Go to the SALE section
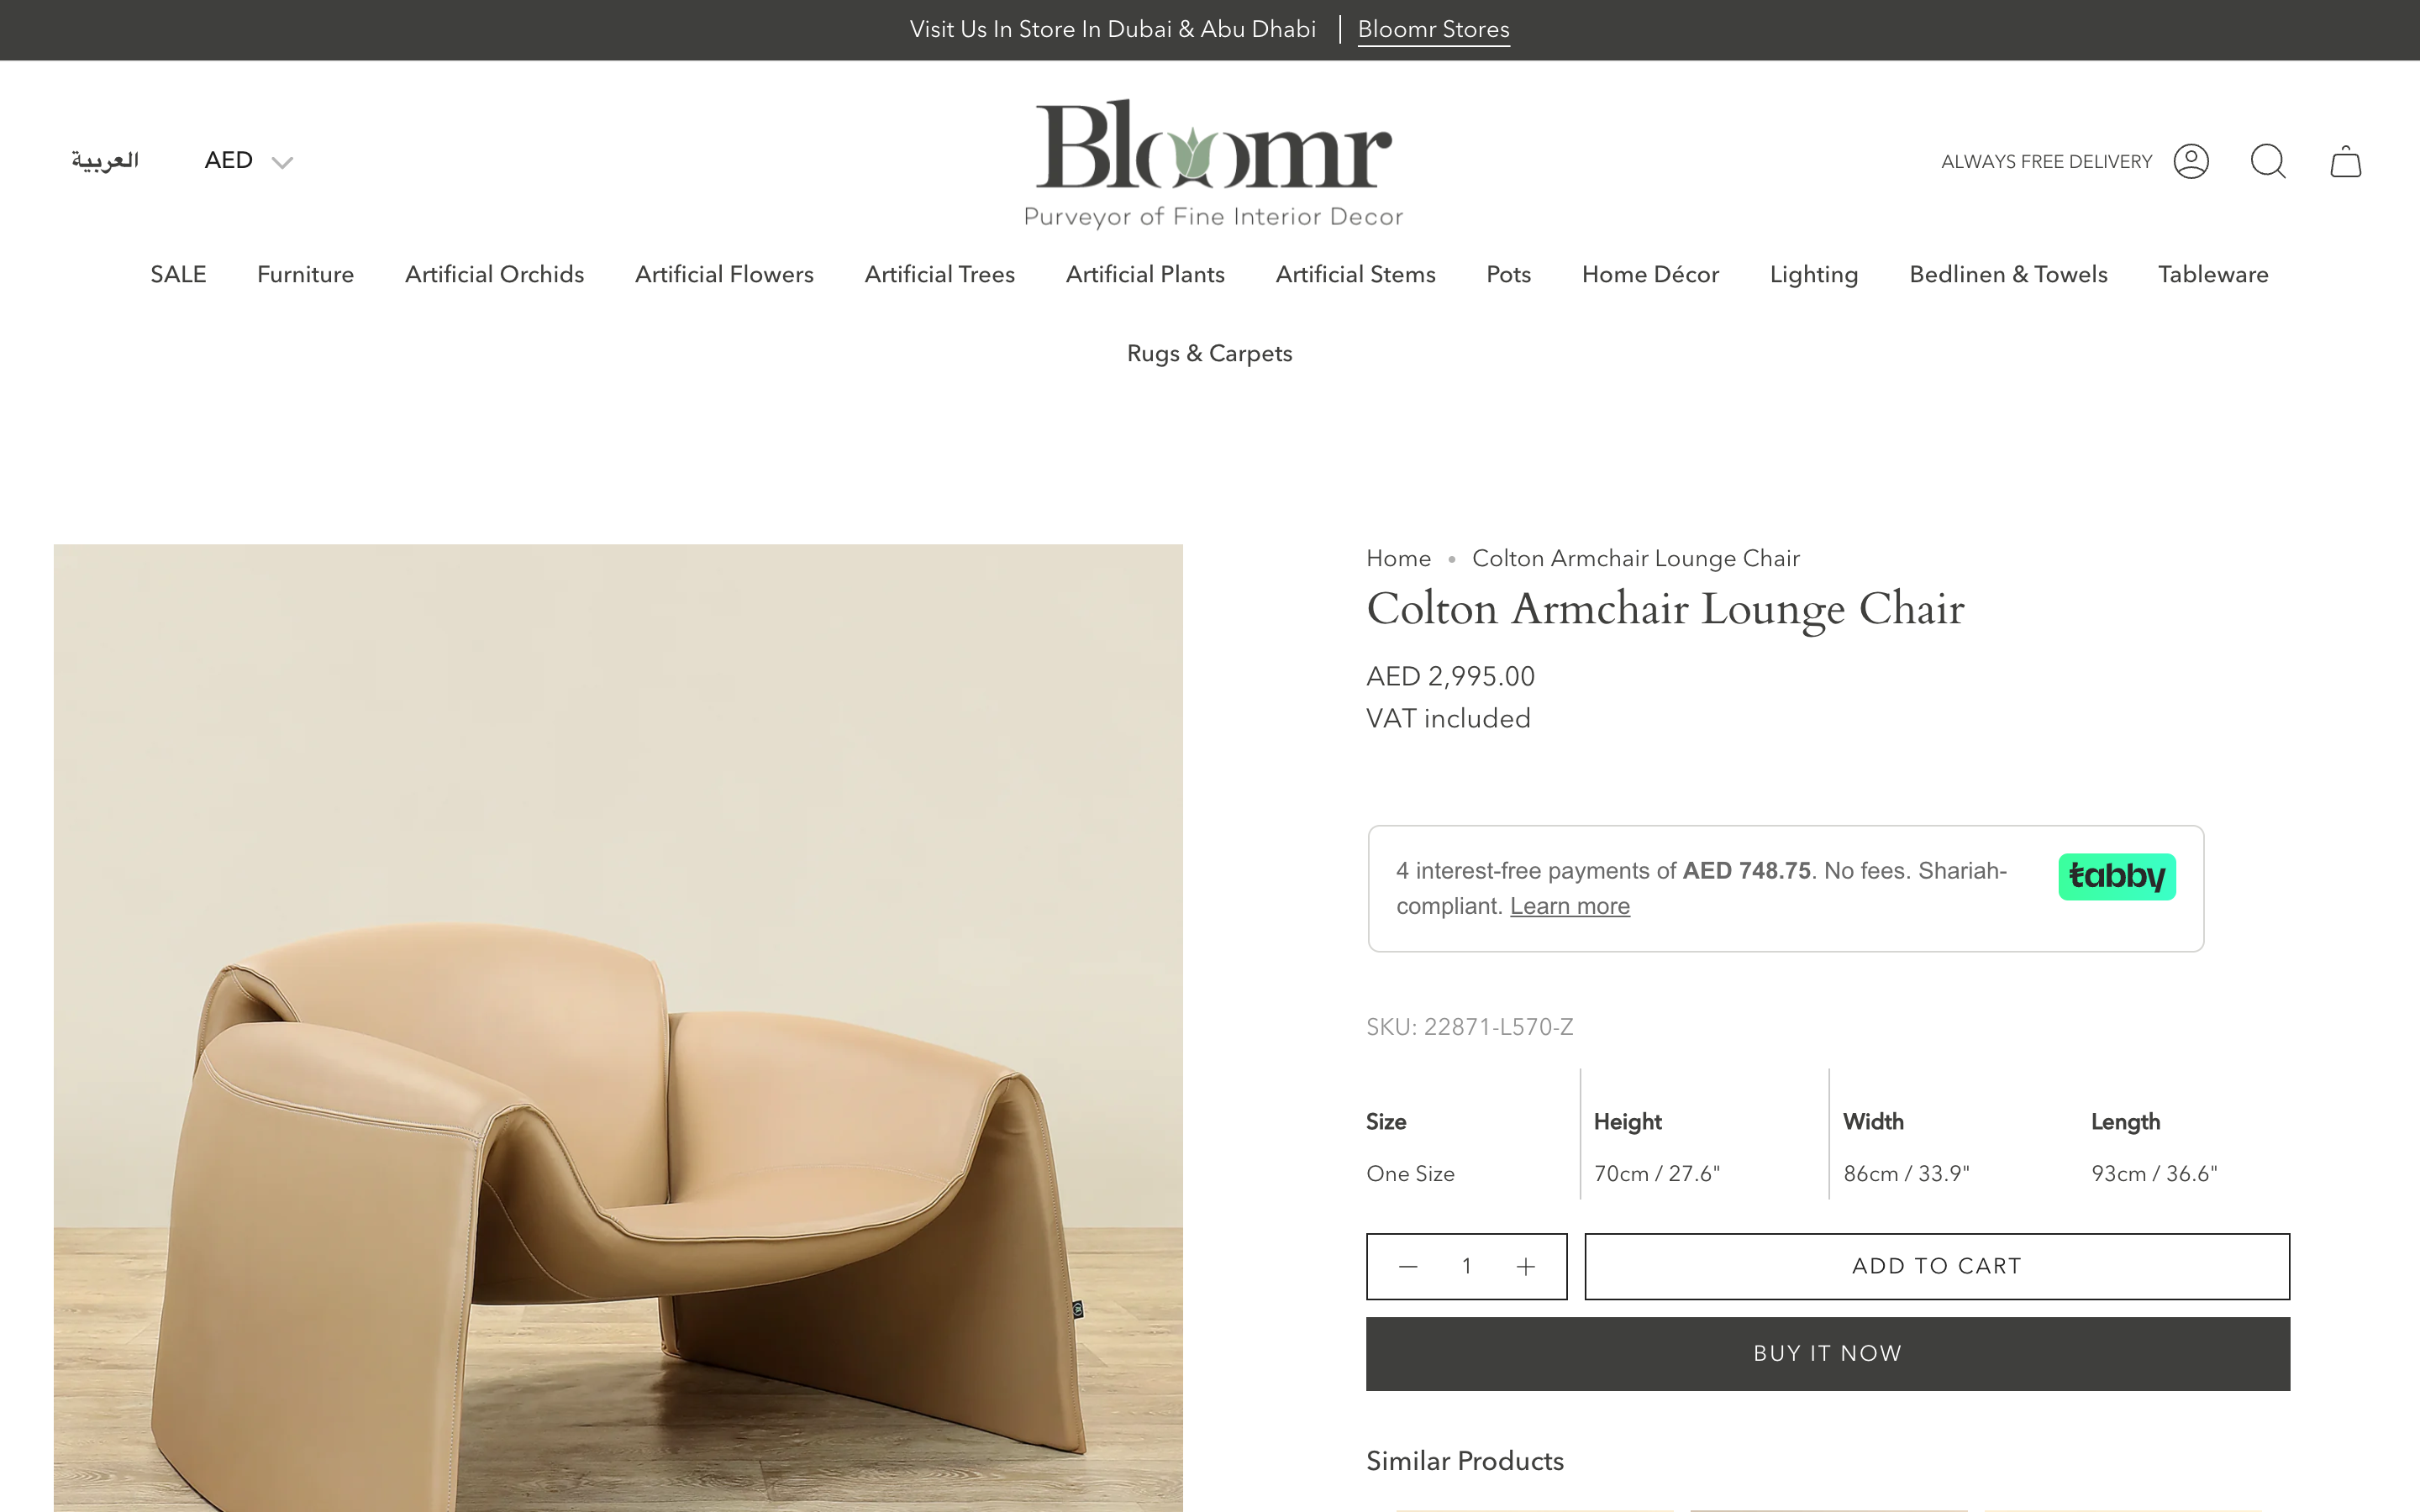 (178, 275)
